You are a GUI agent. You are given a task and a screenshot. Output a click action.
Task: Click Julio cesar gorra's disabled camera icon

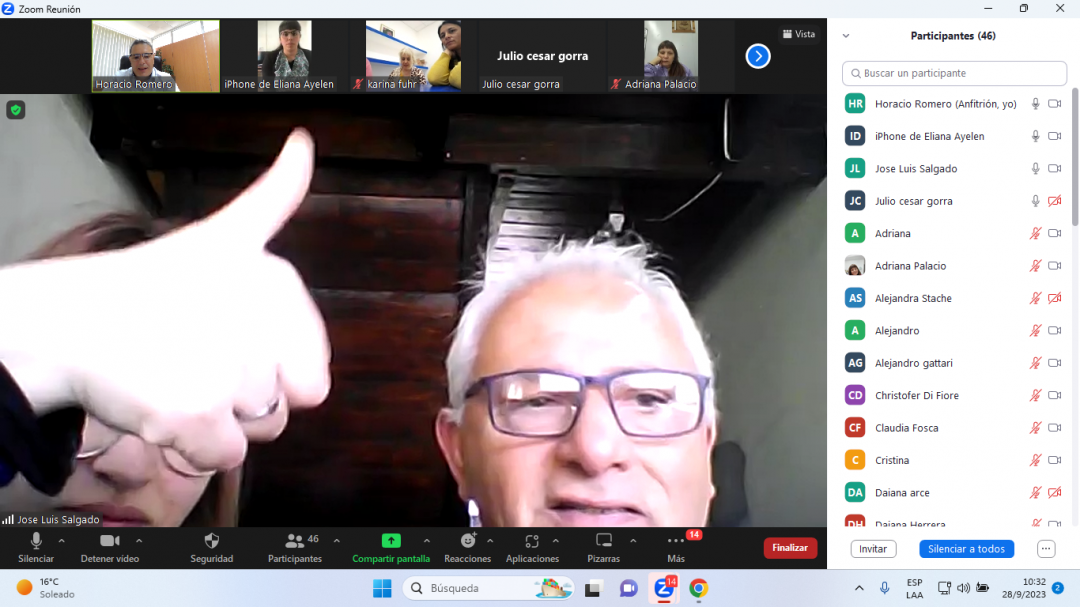pos(1055,201)
